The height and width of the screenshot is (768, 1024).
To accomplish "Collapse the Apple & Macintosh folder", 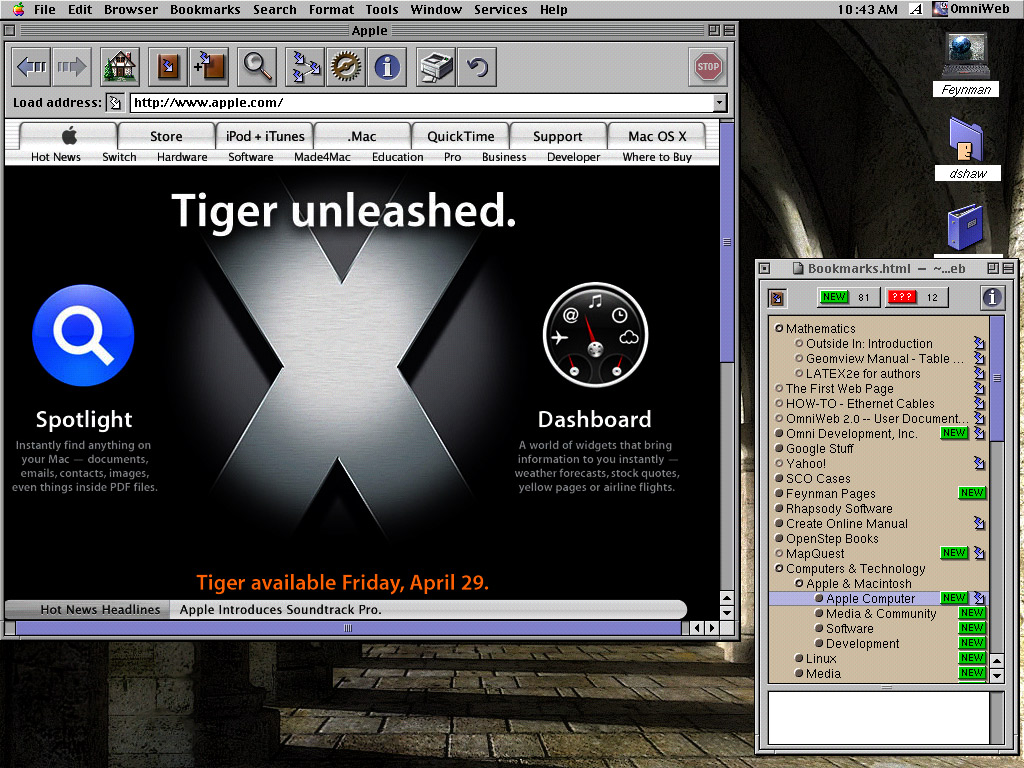I will (x=799, y=583).
